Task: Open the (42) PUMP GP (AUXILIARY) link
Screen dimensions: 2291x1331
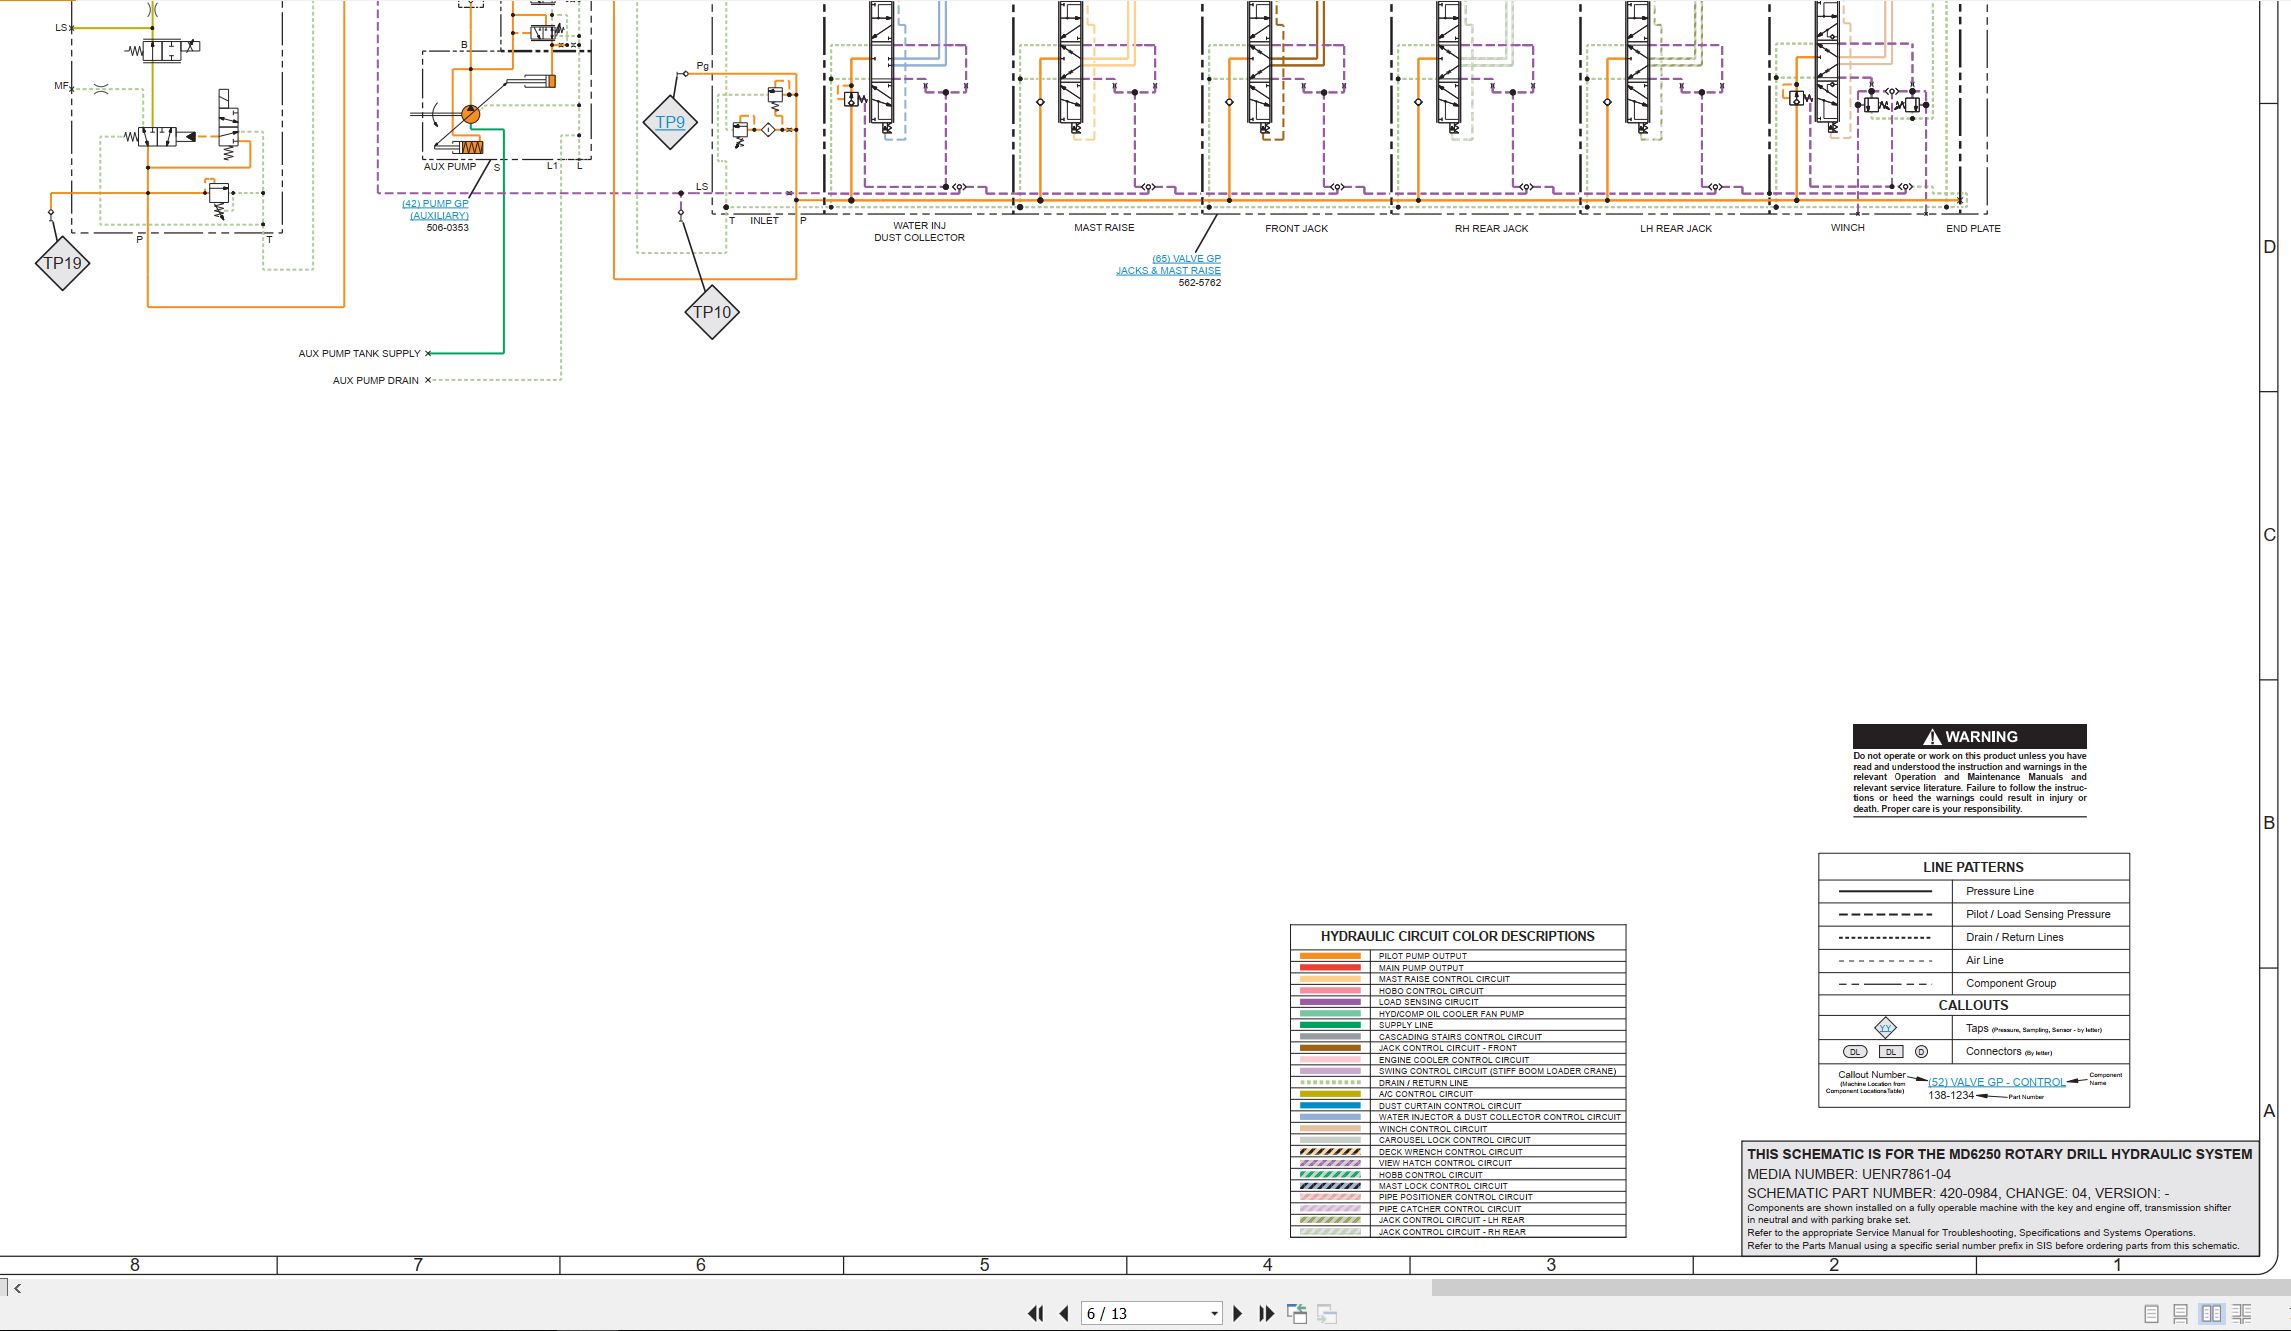Action: tap(436, 209)
